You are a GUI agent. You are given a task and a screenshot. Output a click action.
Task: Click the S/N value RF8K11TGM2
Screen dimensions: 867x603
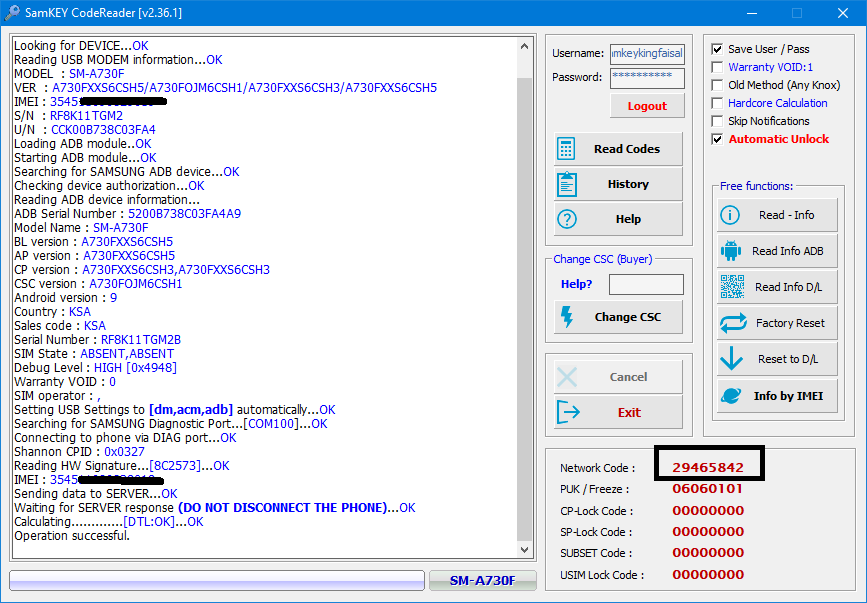coord(86,116)
